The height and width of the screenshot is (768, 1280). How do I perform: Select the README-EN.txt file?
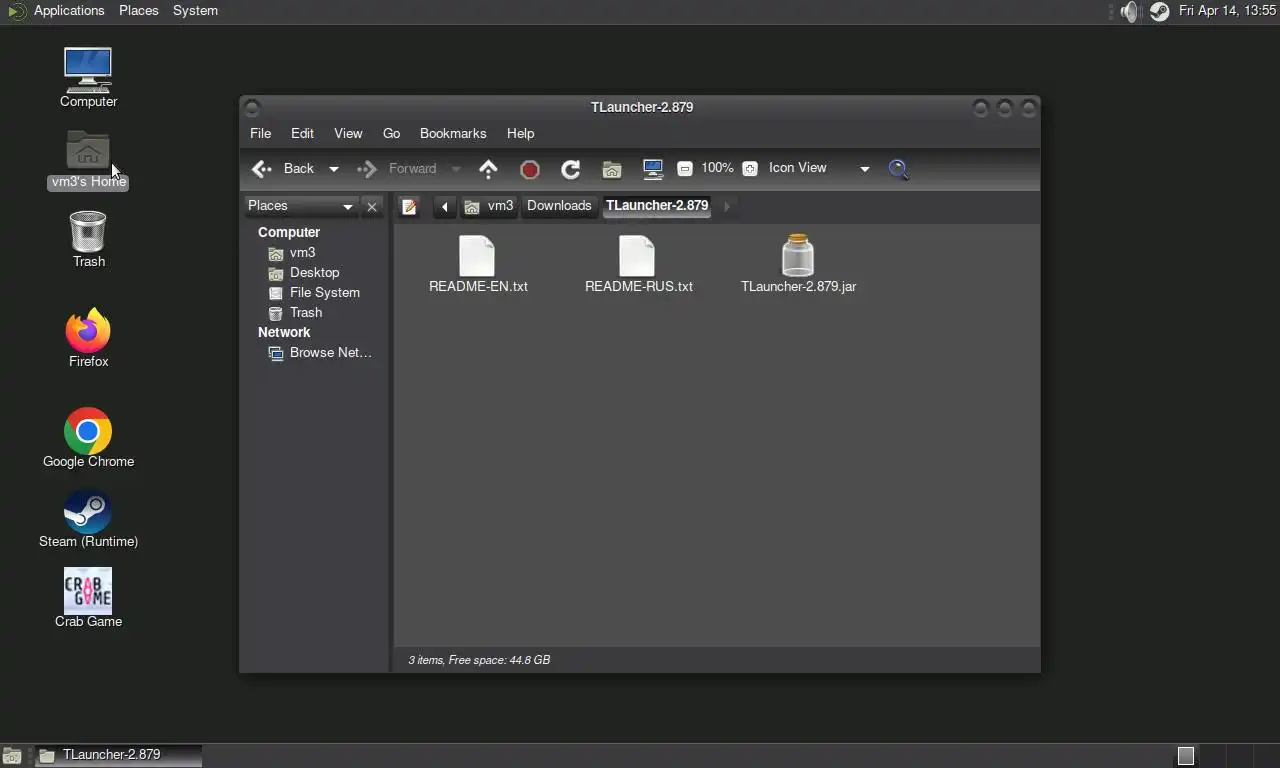point(478,265)
